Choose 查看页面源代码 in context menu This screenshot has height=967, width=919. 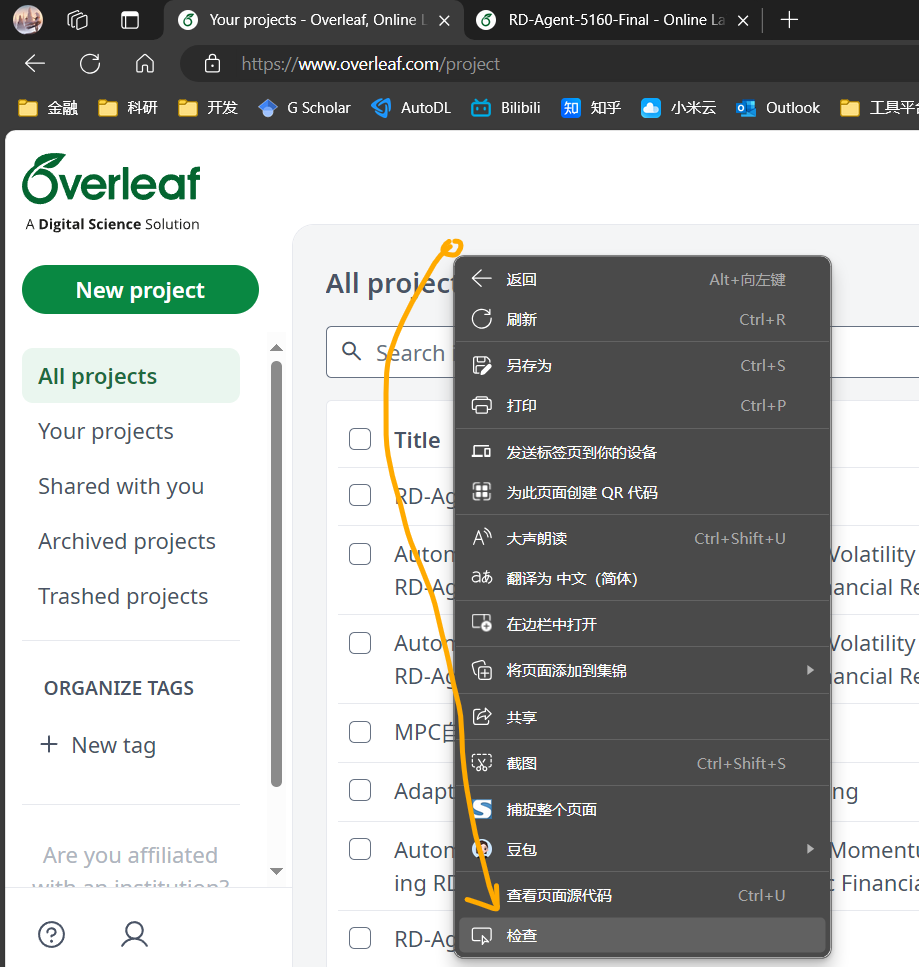click(641, 895)
